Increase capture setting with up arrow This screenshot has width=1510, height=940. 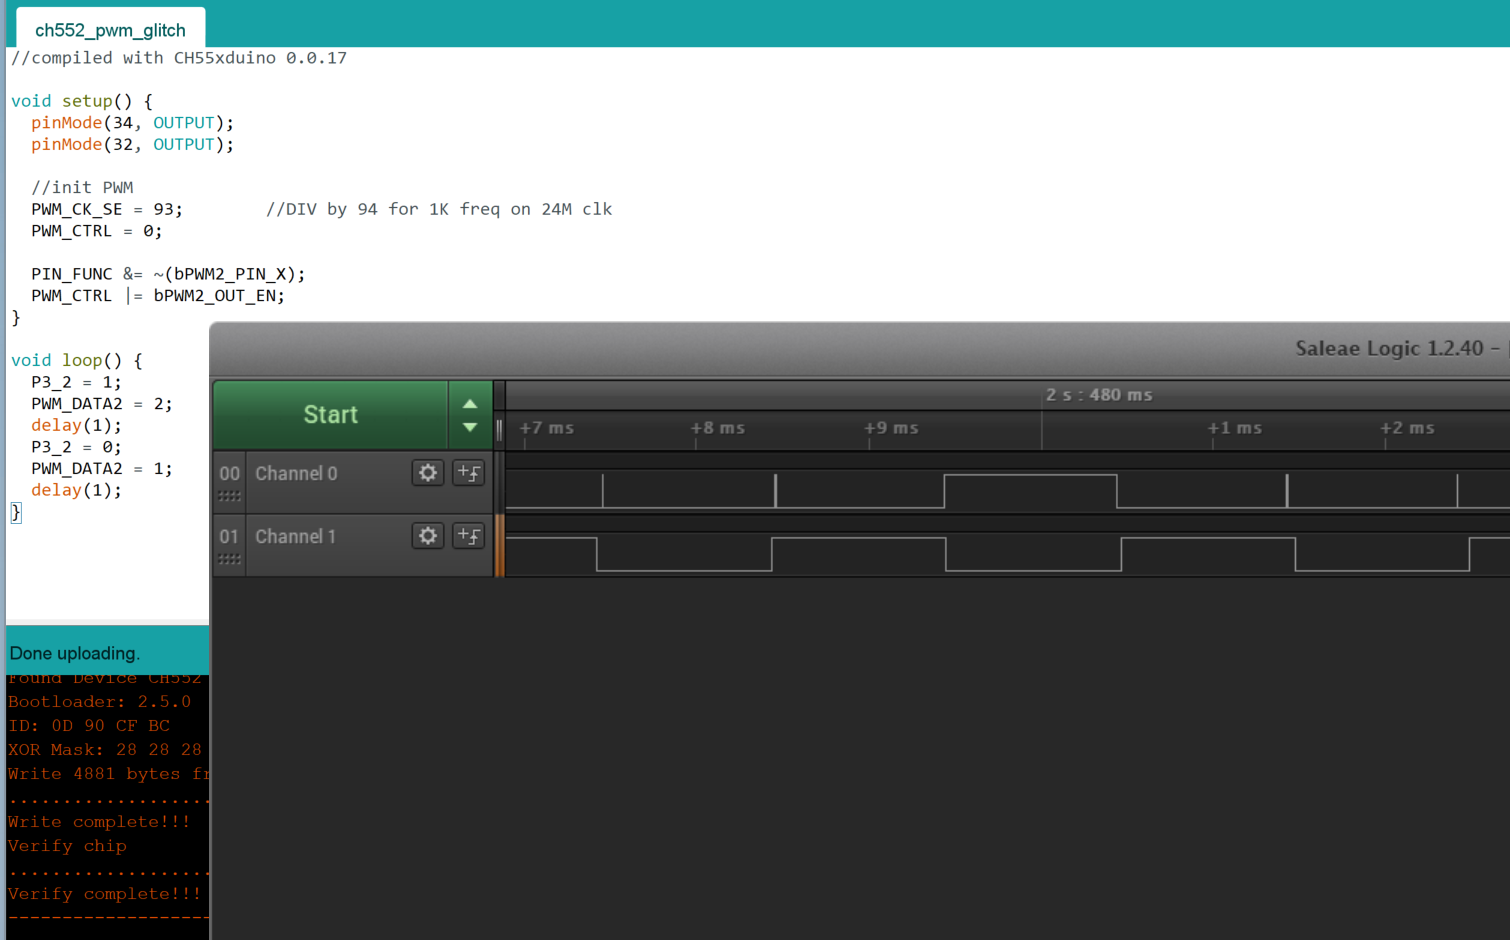(470, 404)
